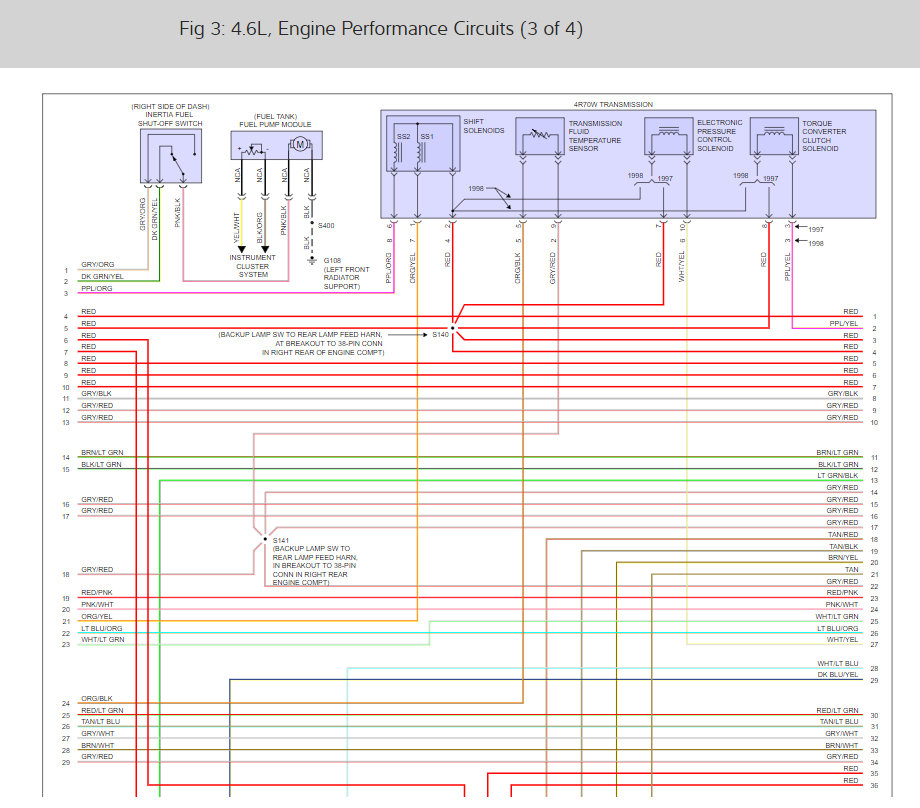Click the backup lamp harness note beside S140

click(300, 343)
